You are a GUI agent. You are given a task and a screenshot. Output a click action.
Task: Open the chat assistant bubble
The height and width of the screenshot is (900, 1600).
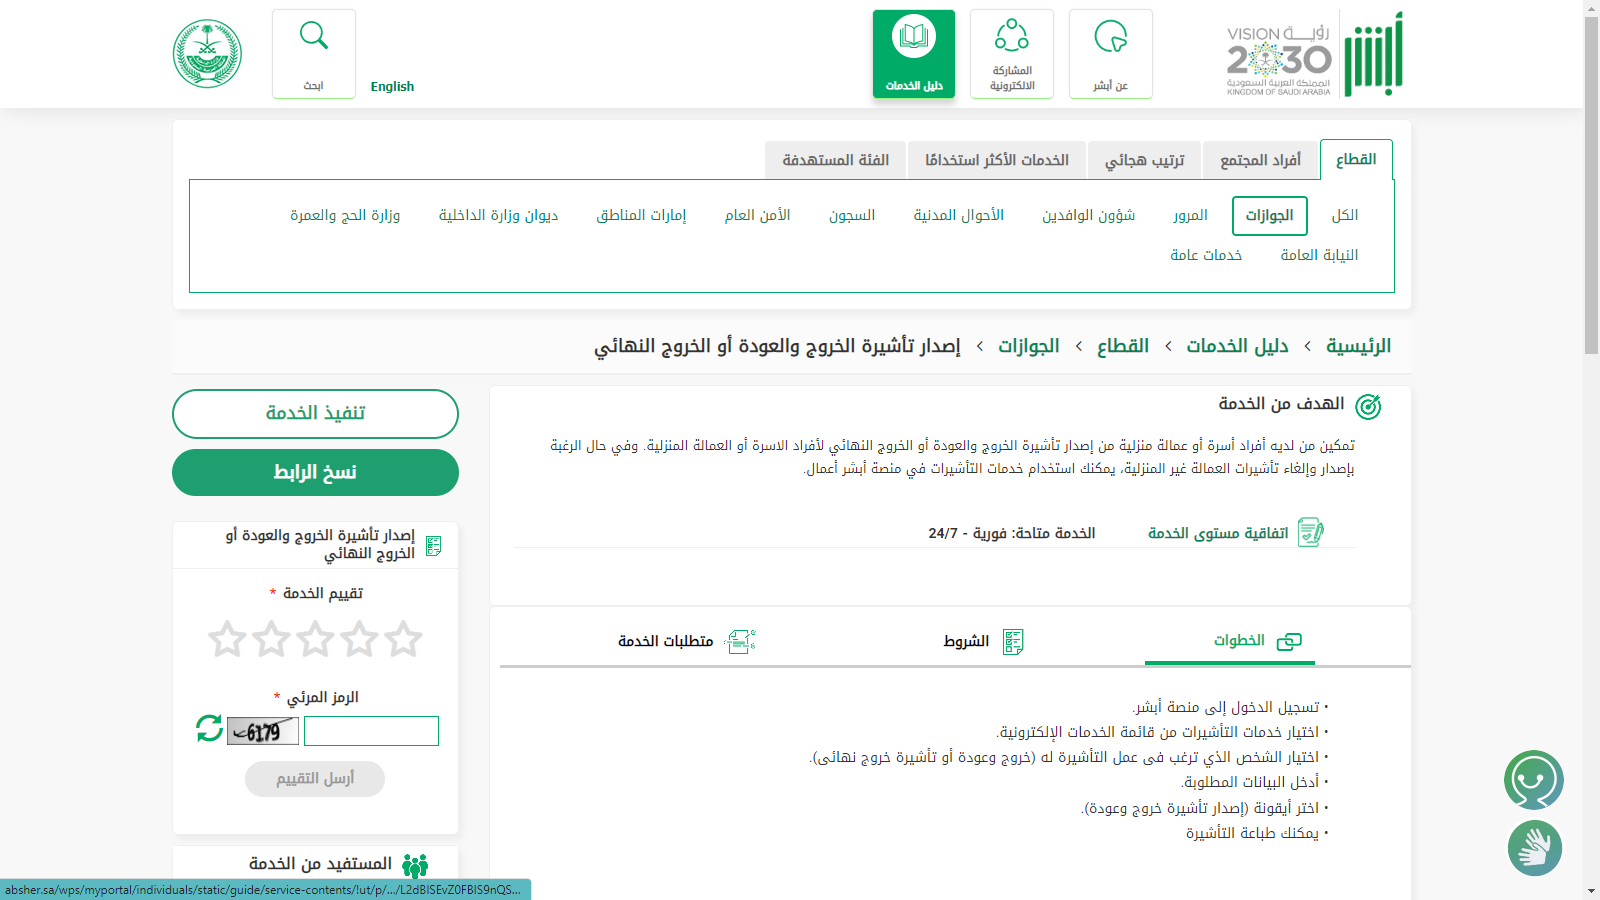point(1533,780)
